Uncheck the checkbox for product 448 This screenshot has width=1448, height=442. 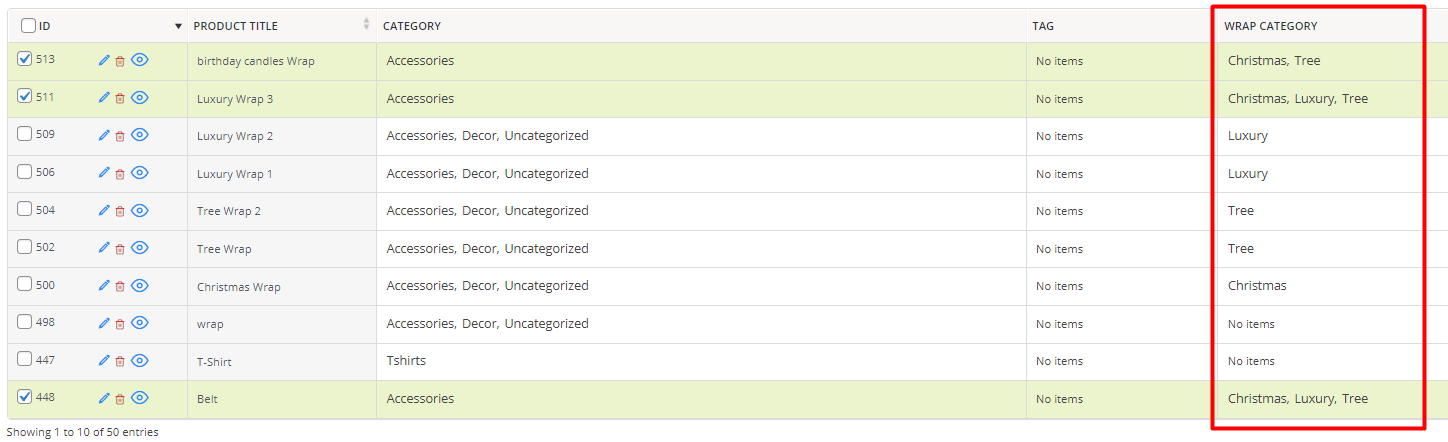click(25, 397)
